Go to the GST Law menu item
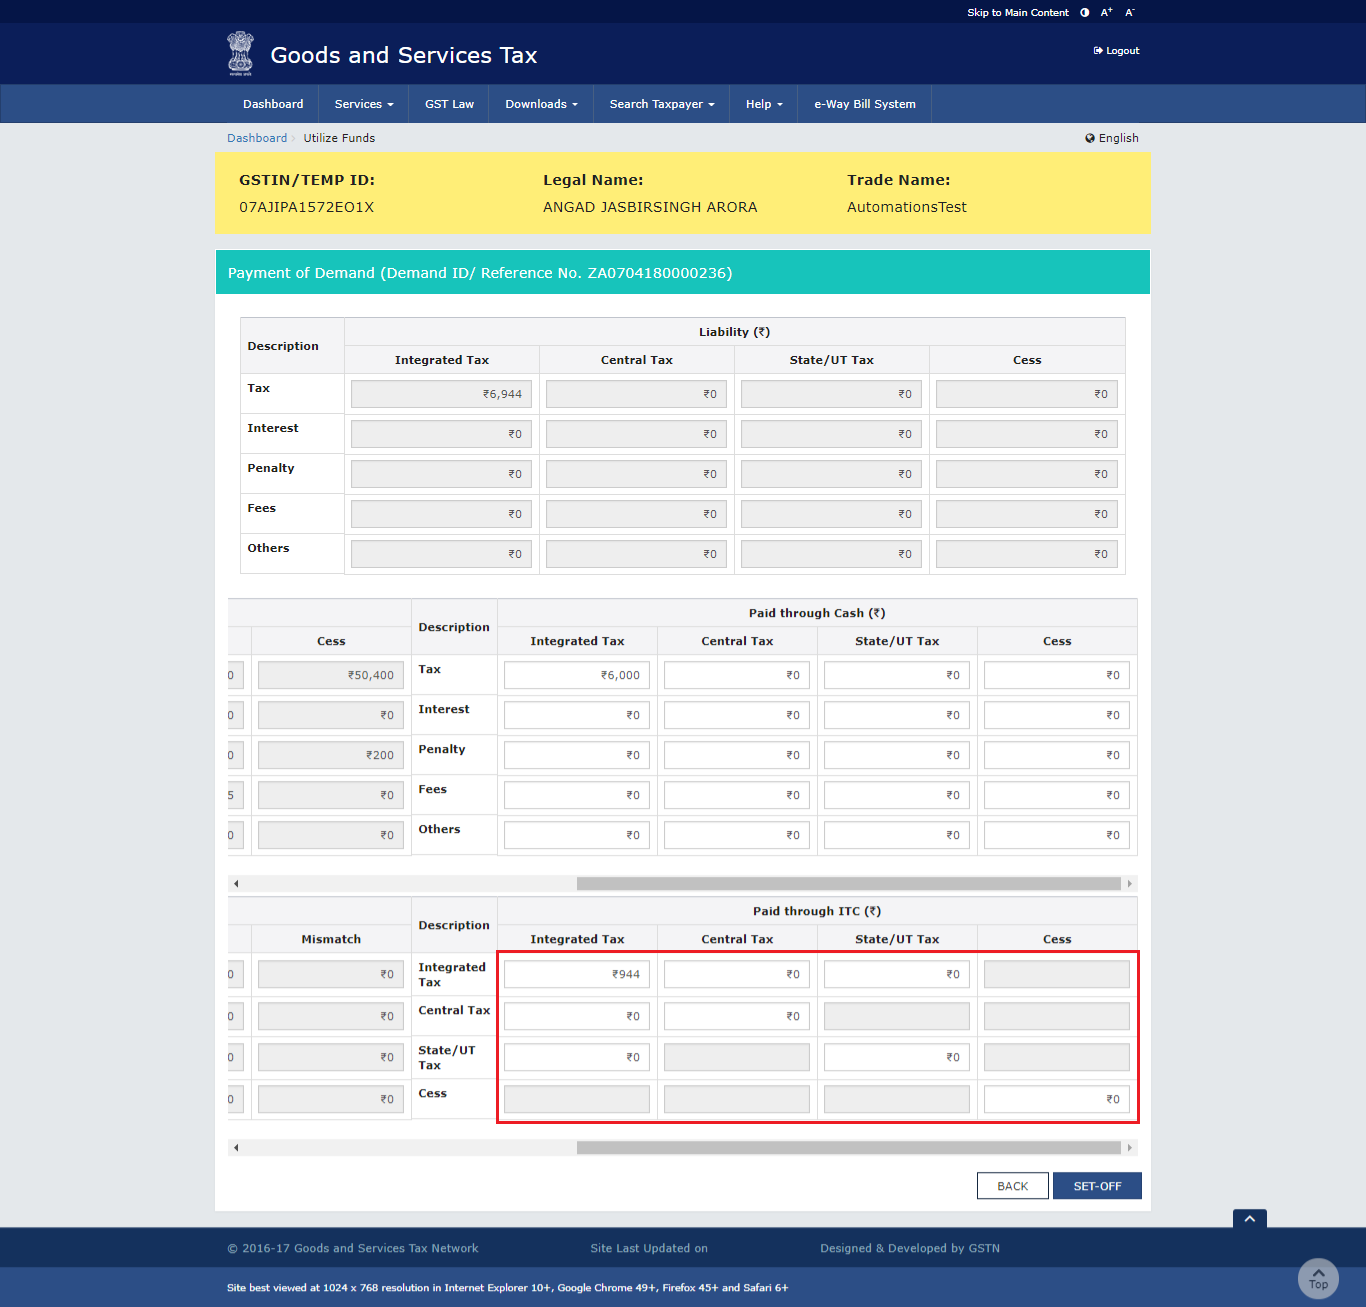The height and width of the screenshot is (1307, 1366). click(x=449, y=104)
